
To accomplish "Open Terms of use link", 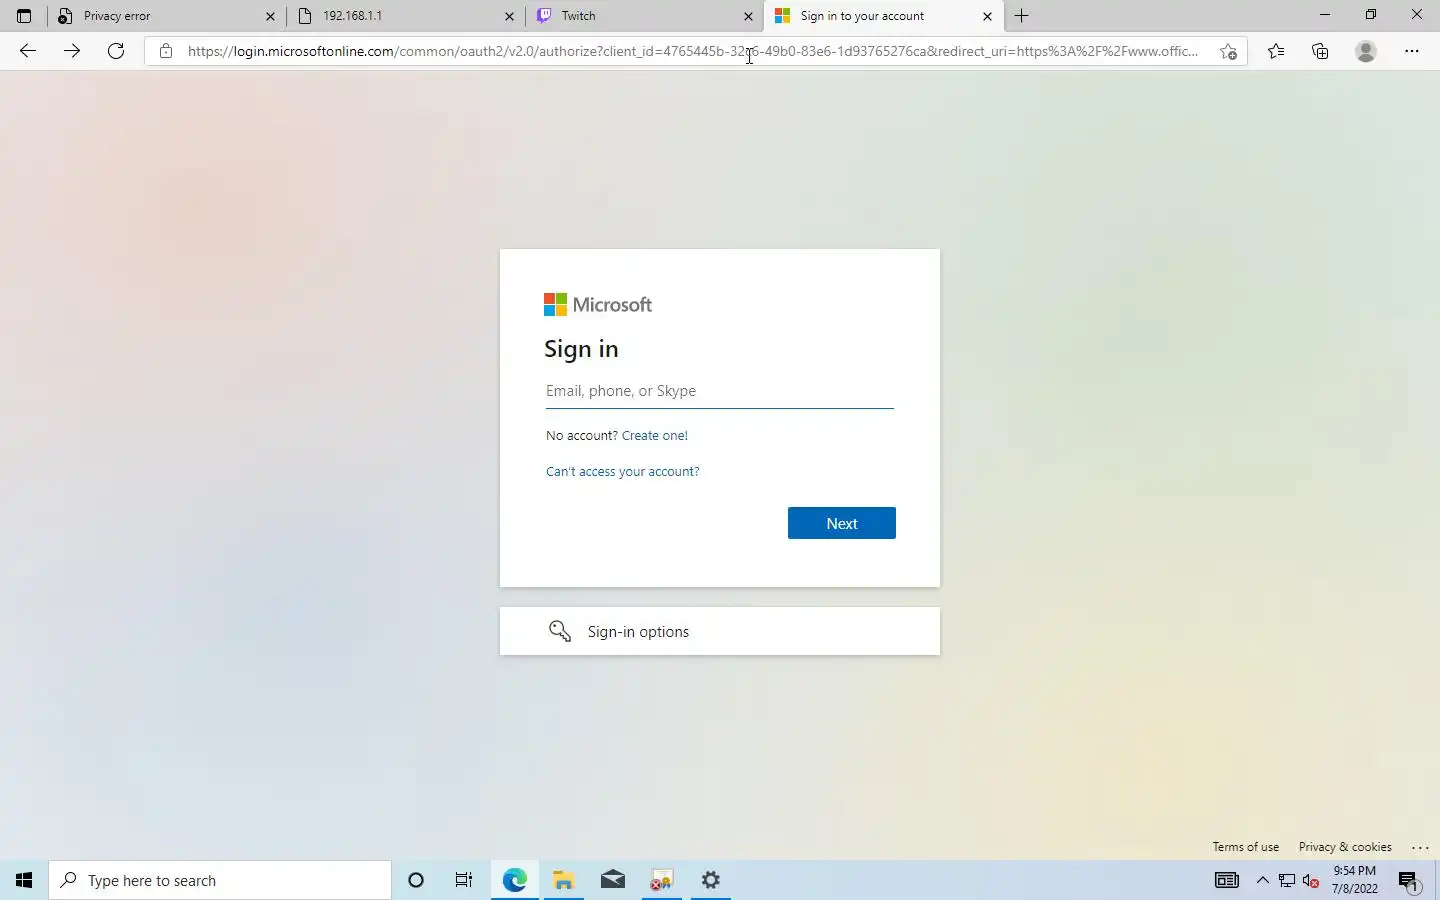I will [x=1246, y=847].
